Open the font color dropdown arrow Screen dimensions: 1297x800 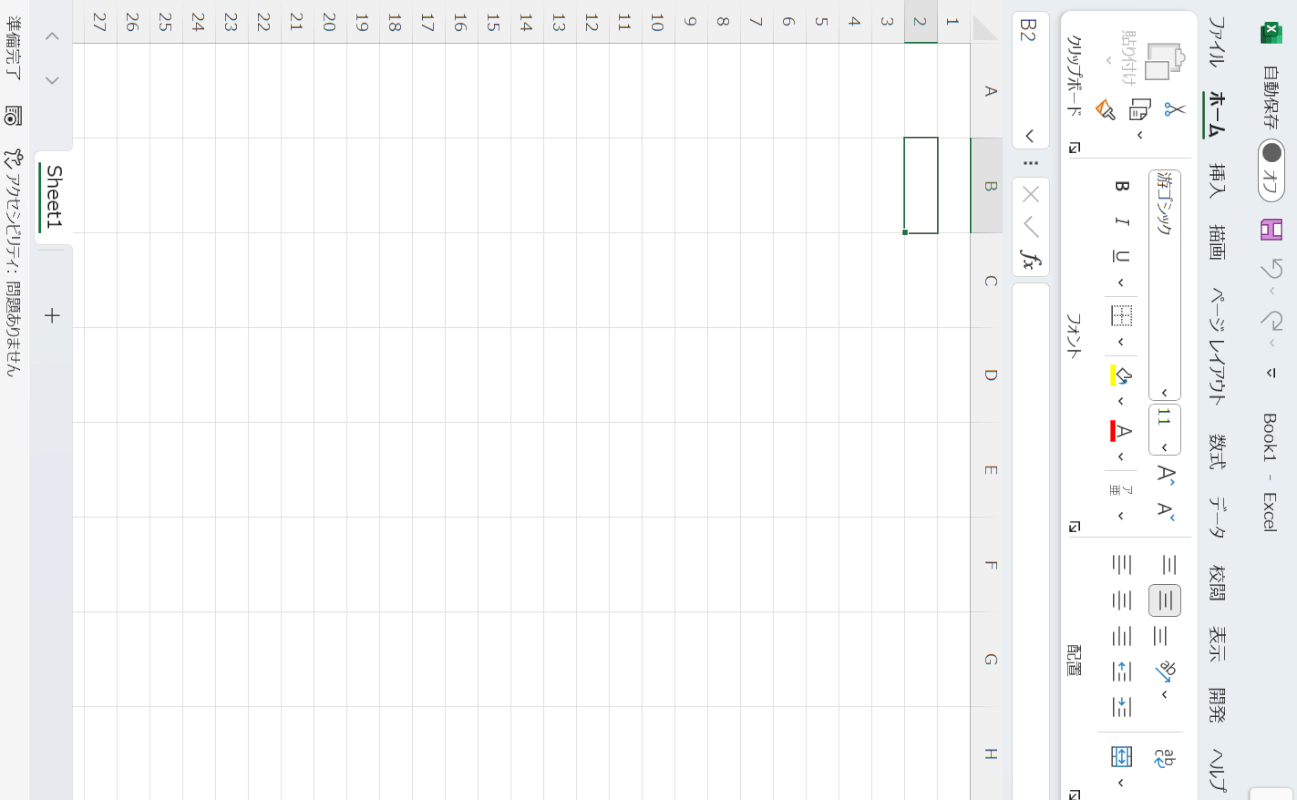click(x=1121, y=457)
